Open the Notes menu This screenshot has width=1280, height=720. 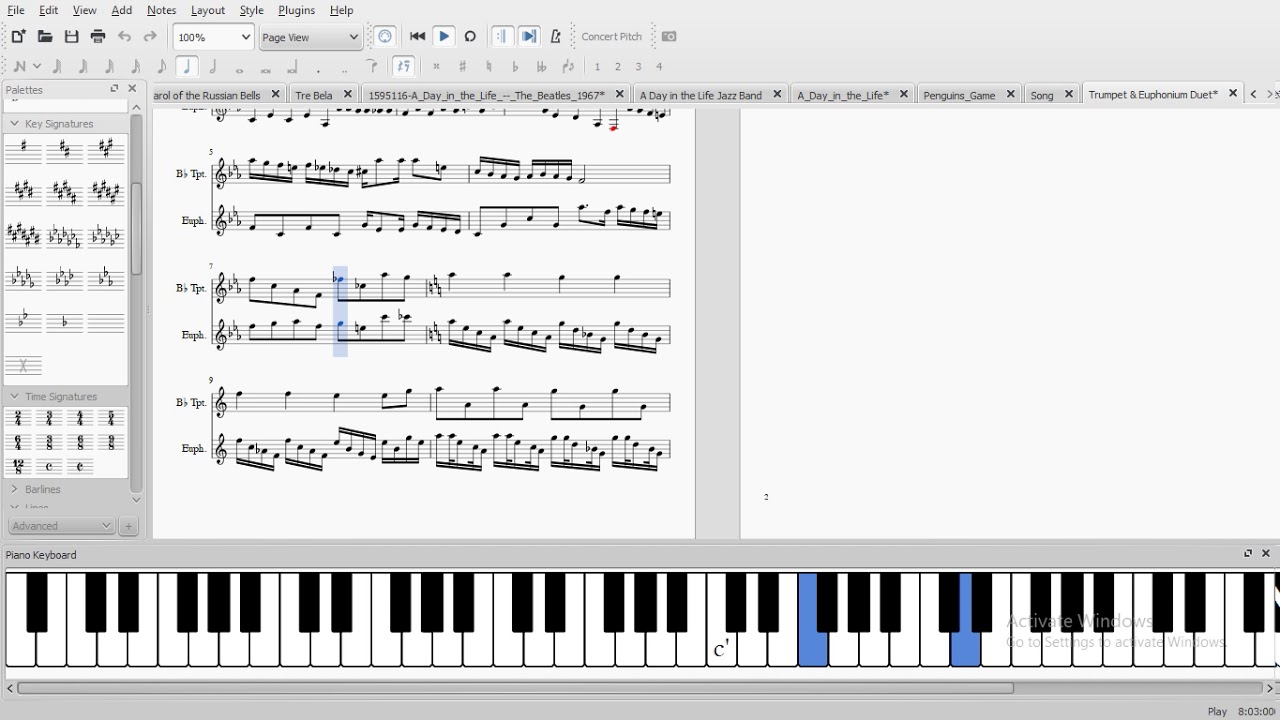[x=161, y=10]
